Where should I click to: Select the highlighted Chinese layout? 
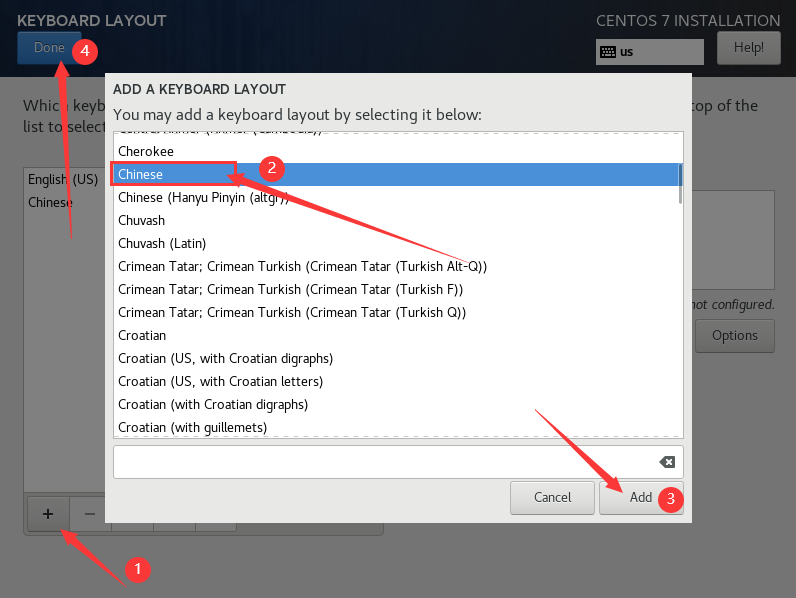(141, 174)
